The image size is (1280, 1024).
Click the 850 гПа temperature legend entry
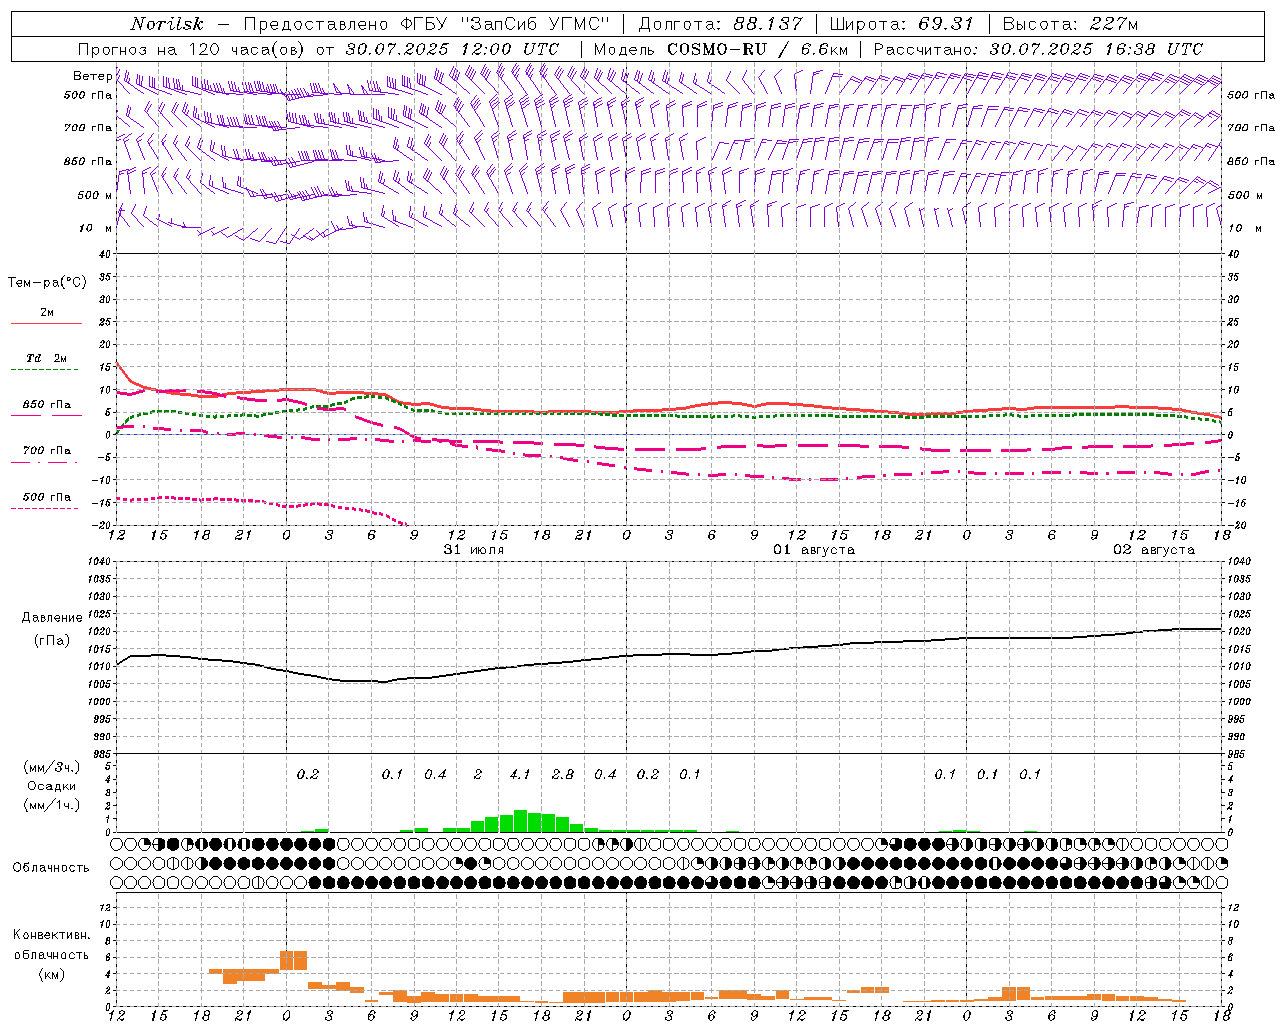click(47, 409)
